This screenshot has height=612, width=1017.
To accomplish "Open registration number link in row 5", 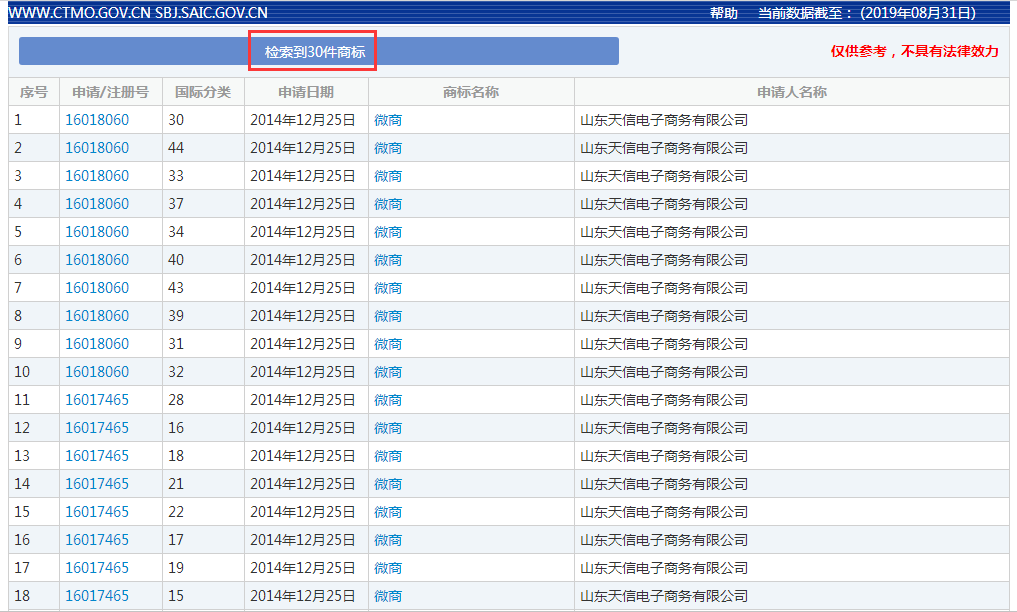I will tap(97, 231).
